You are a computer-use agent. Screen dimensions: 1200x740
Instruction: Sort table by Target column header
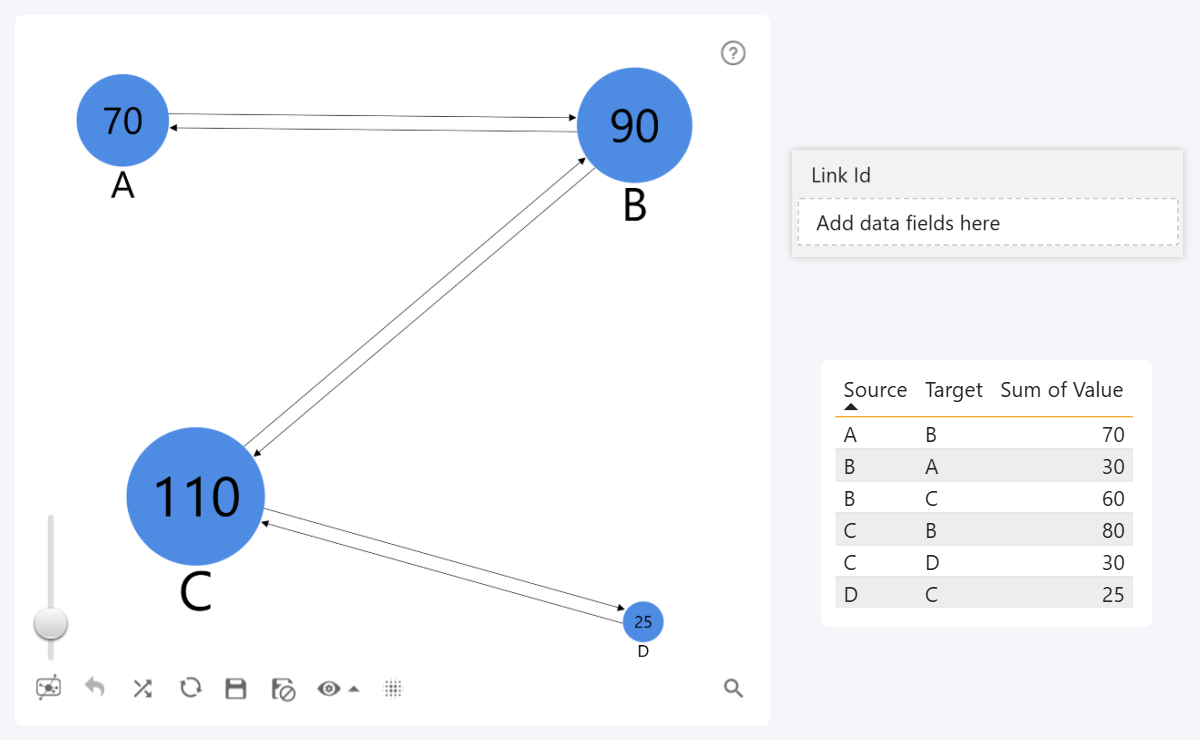click(x=953, y=390)
